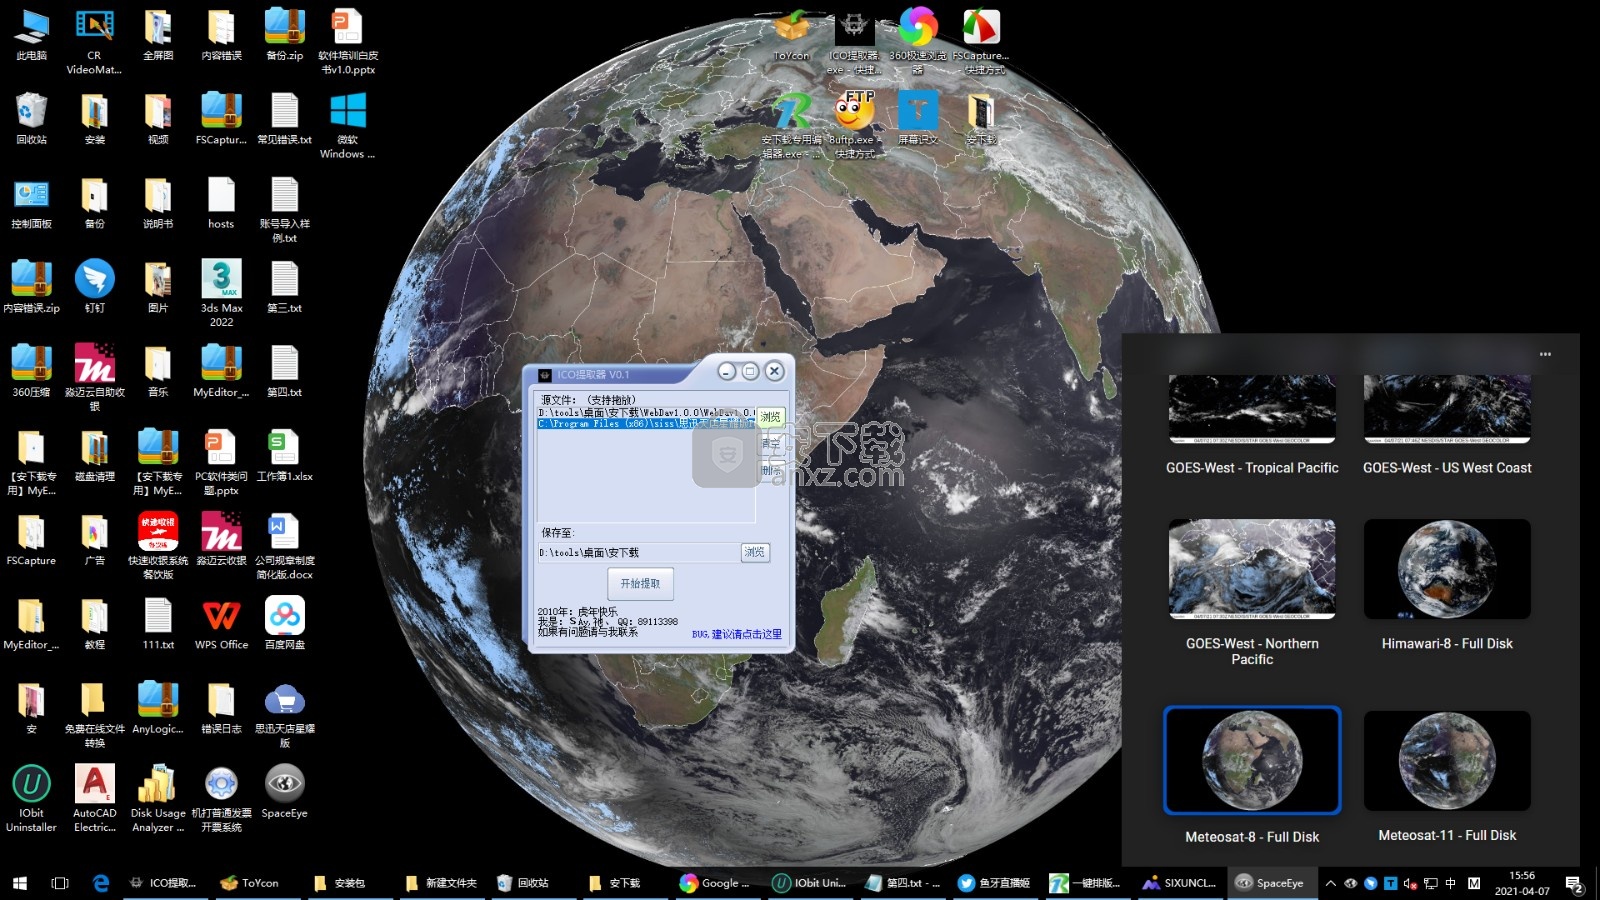
Task: Switch to the SpaceEye taskbar item
Action: (x=1270, y=883)
